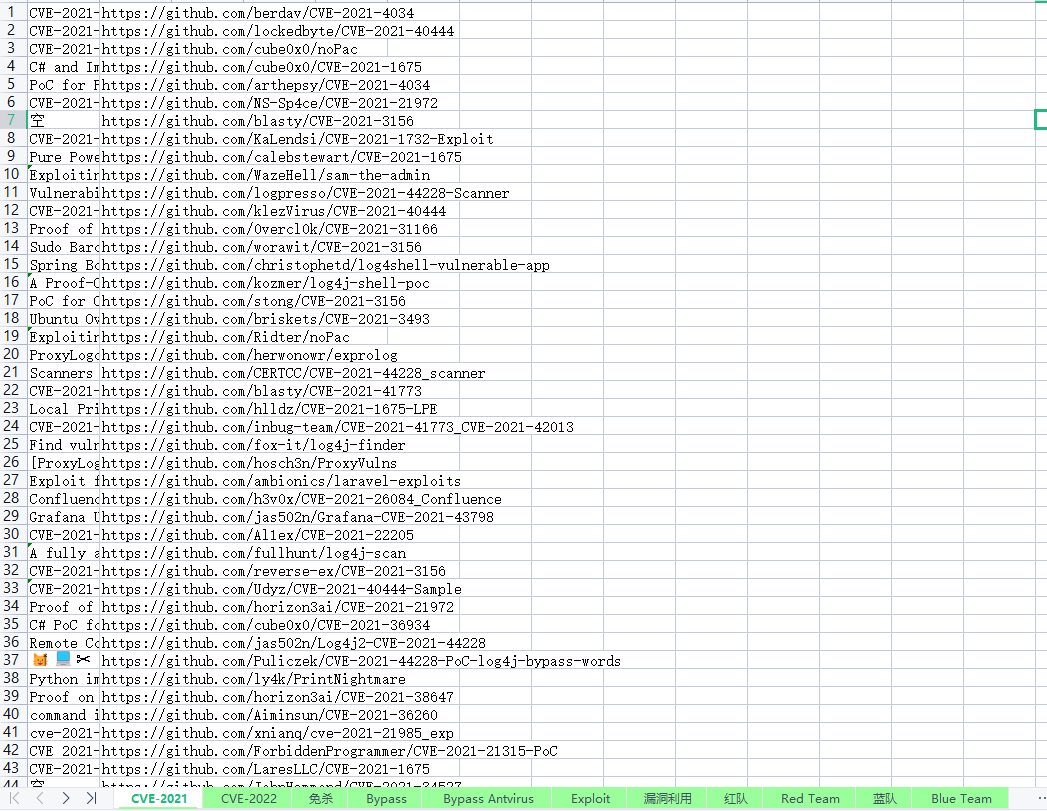Open the 漏洞利用 sheet tab
This screenshot has width=1047, height=811.
point(668,798)
